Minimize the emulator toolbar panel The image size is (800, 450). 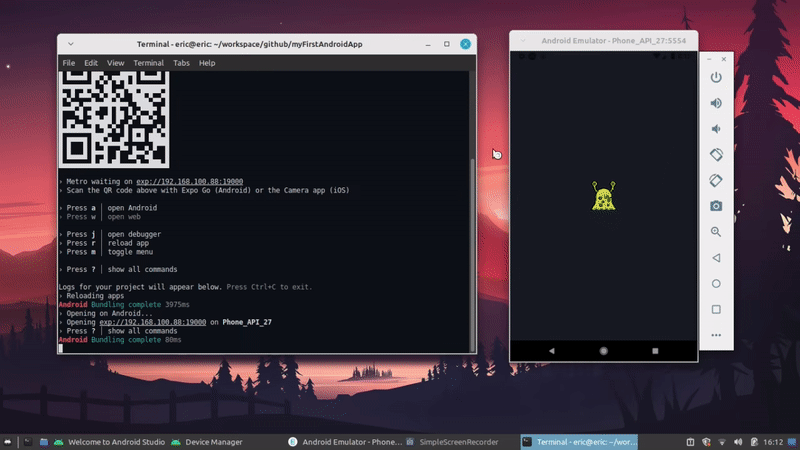click(709, 59)
